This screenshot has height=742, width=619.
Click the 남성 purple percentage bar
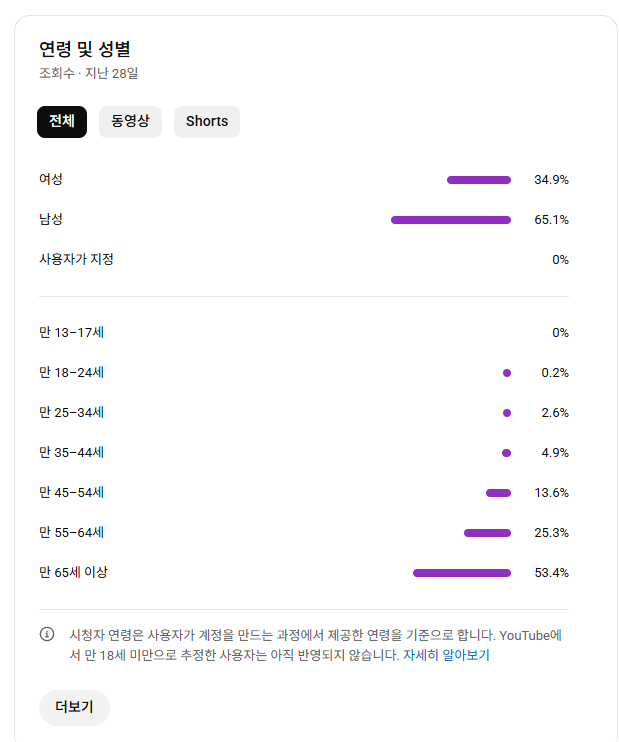451,220
